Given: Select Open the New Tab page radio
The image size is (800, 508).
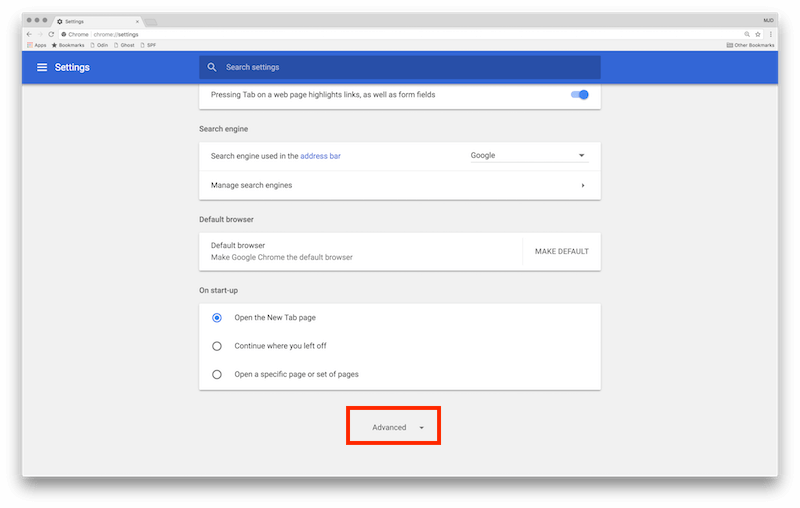Looking at the screenshot, I should [x=217, y=318].
